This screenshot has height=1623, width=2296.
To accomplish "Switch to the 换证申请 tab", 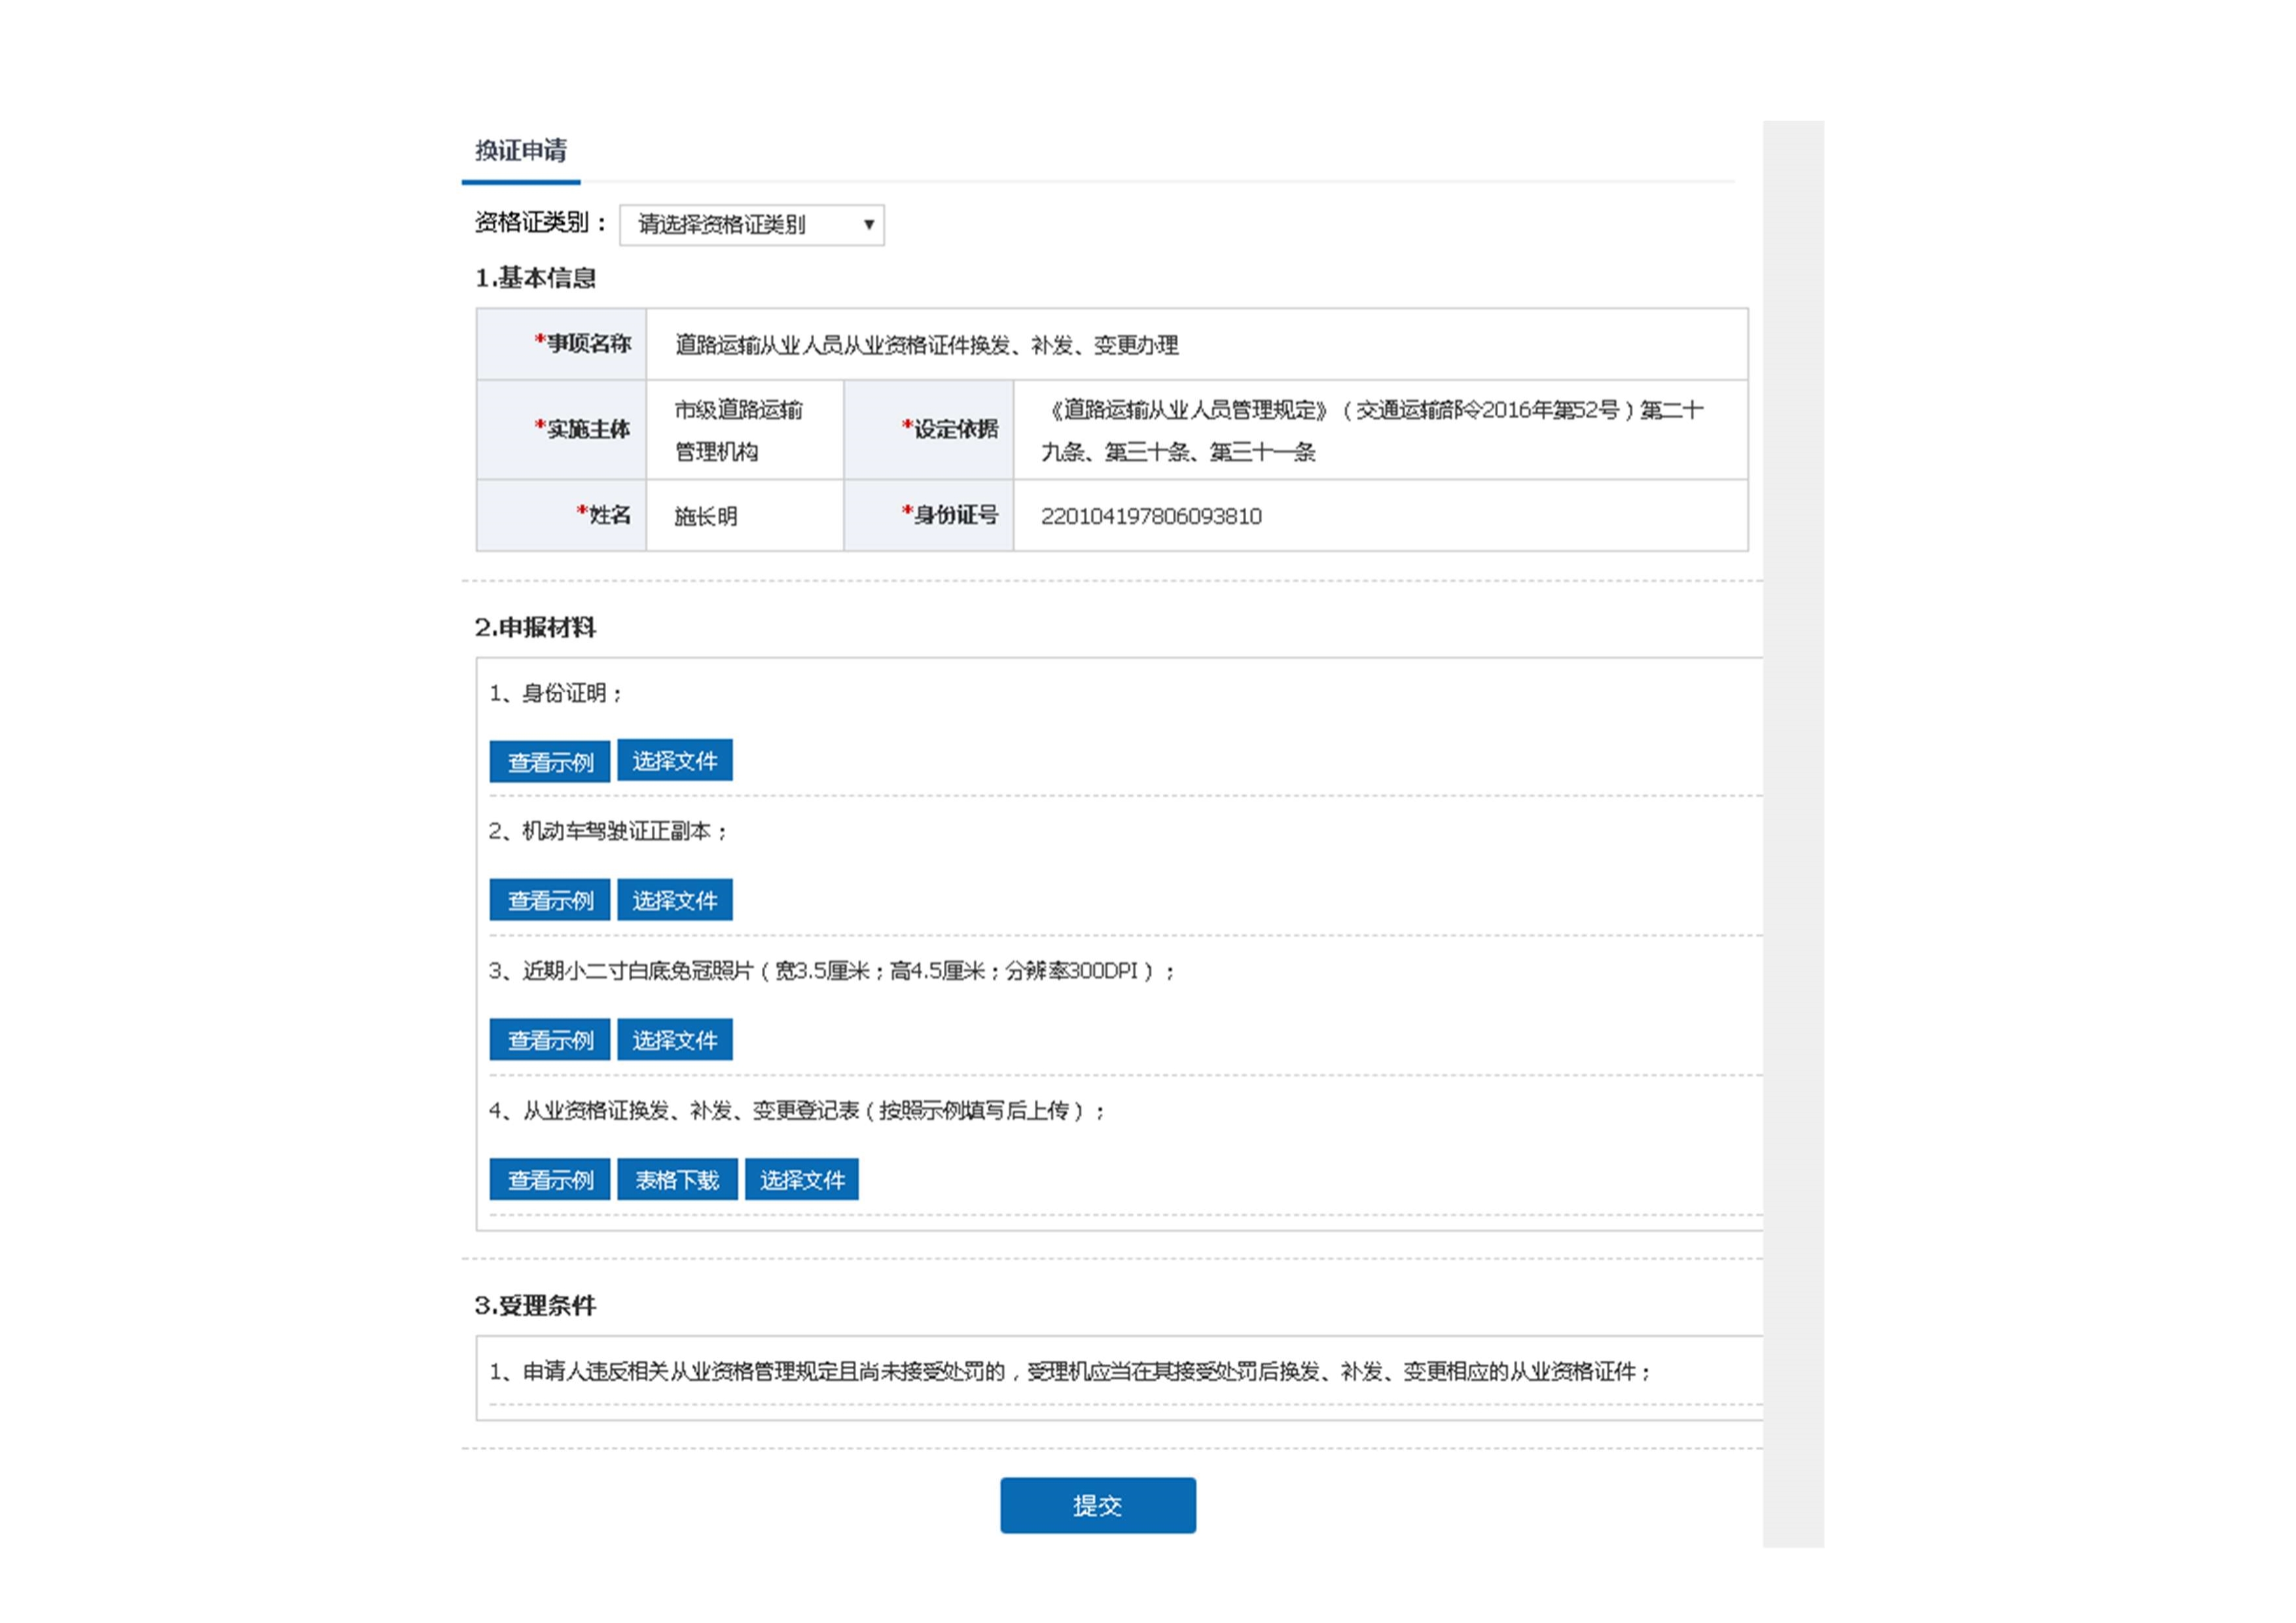I will pyautogui.click(x=520, y=151).
